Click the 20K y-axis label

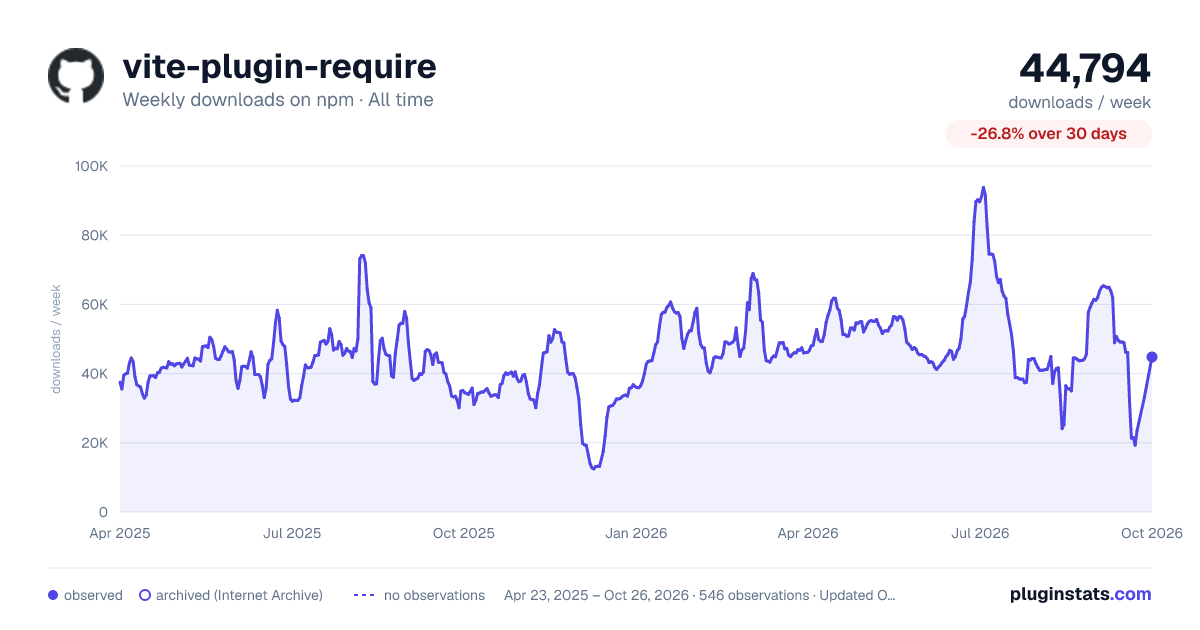click(x=95, y=442)
